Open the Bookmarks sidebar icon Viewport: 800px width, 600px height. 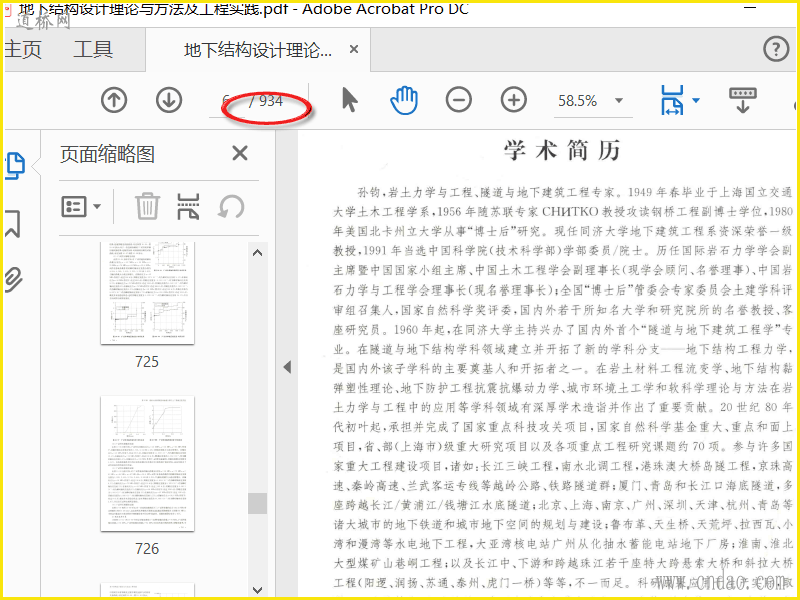(x=13, y=223)
